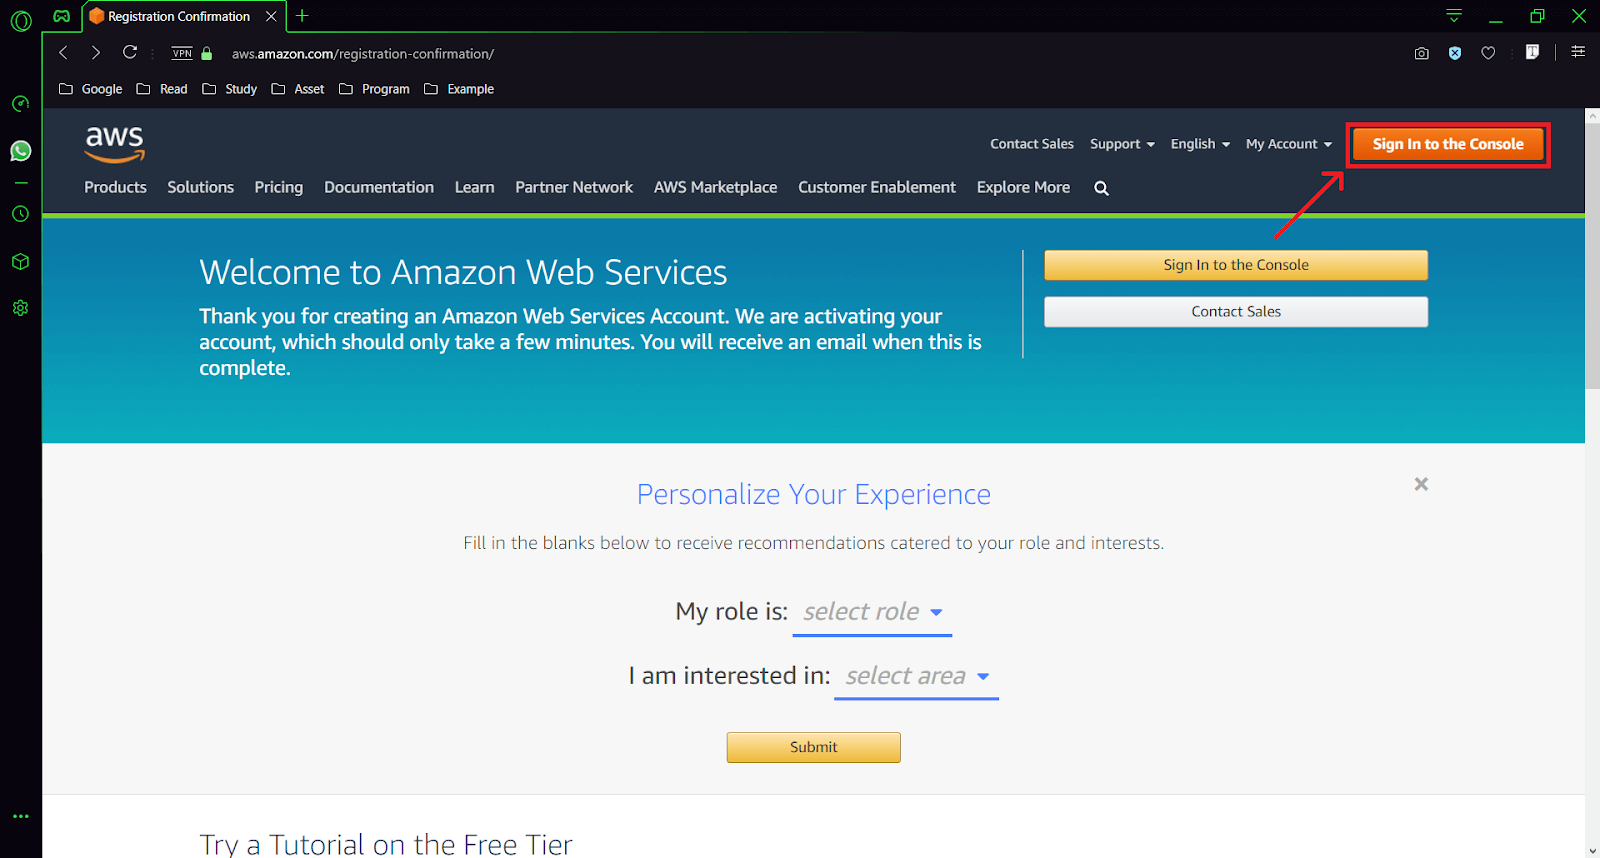1600x858 pixels.
Task: Submit the Personalize Your Experience form
Action: 813,747
